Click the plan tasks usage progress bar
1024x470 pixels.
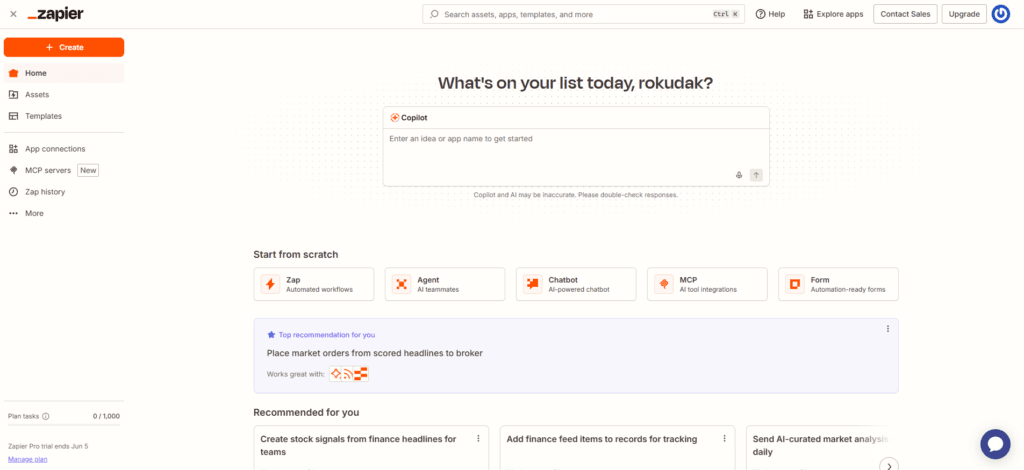pyautogui.click(x=64, y=425)
